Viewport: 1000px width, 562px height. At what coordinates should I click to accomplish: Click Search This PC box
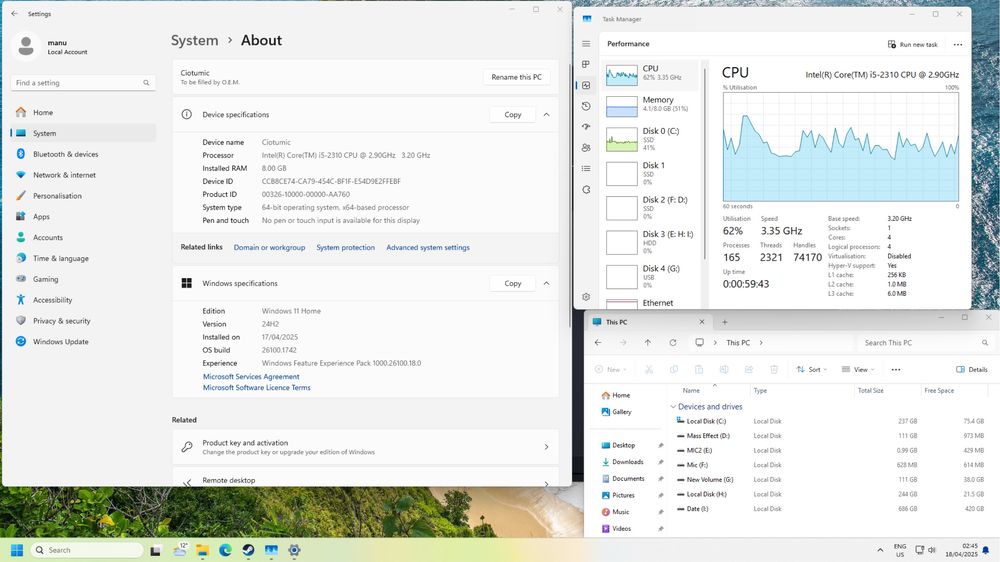pos(925,343)
